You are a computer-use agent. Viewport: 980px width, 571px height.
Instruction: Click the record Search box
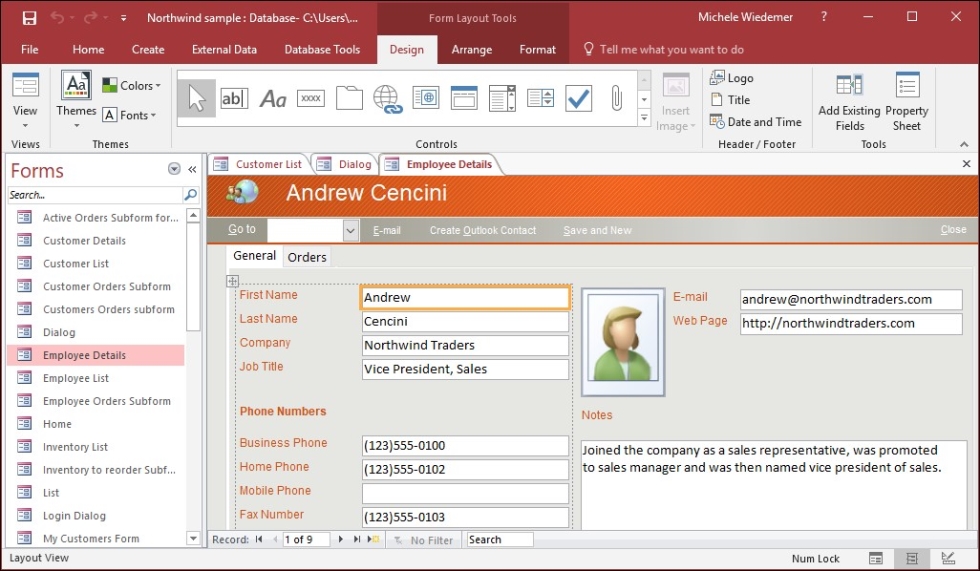pos(500,540)
